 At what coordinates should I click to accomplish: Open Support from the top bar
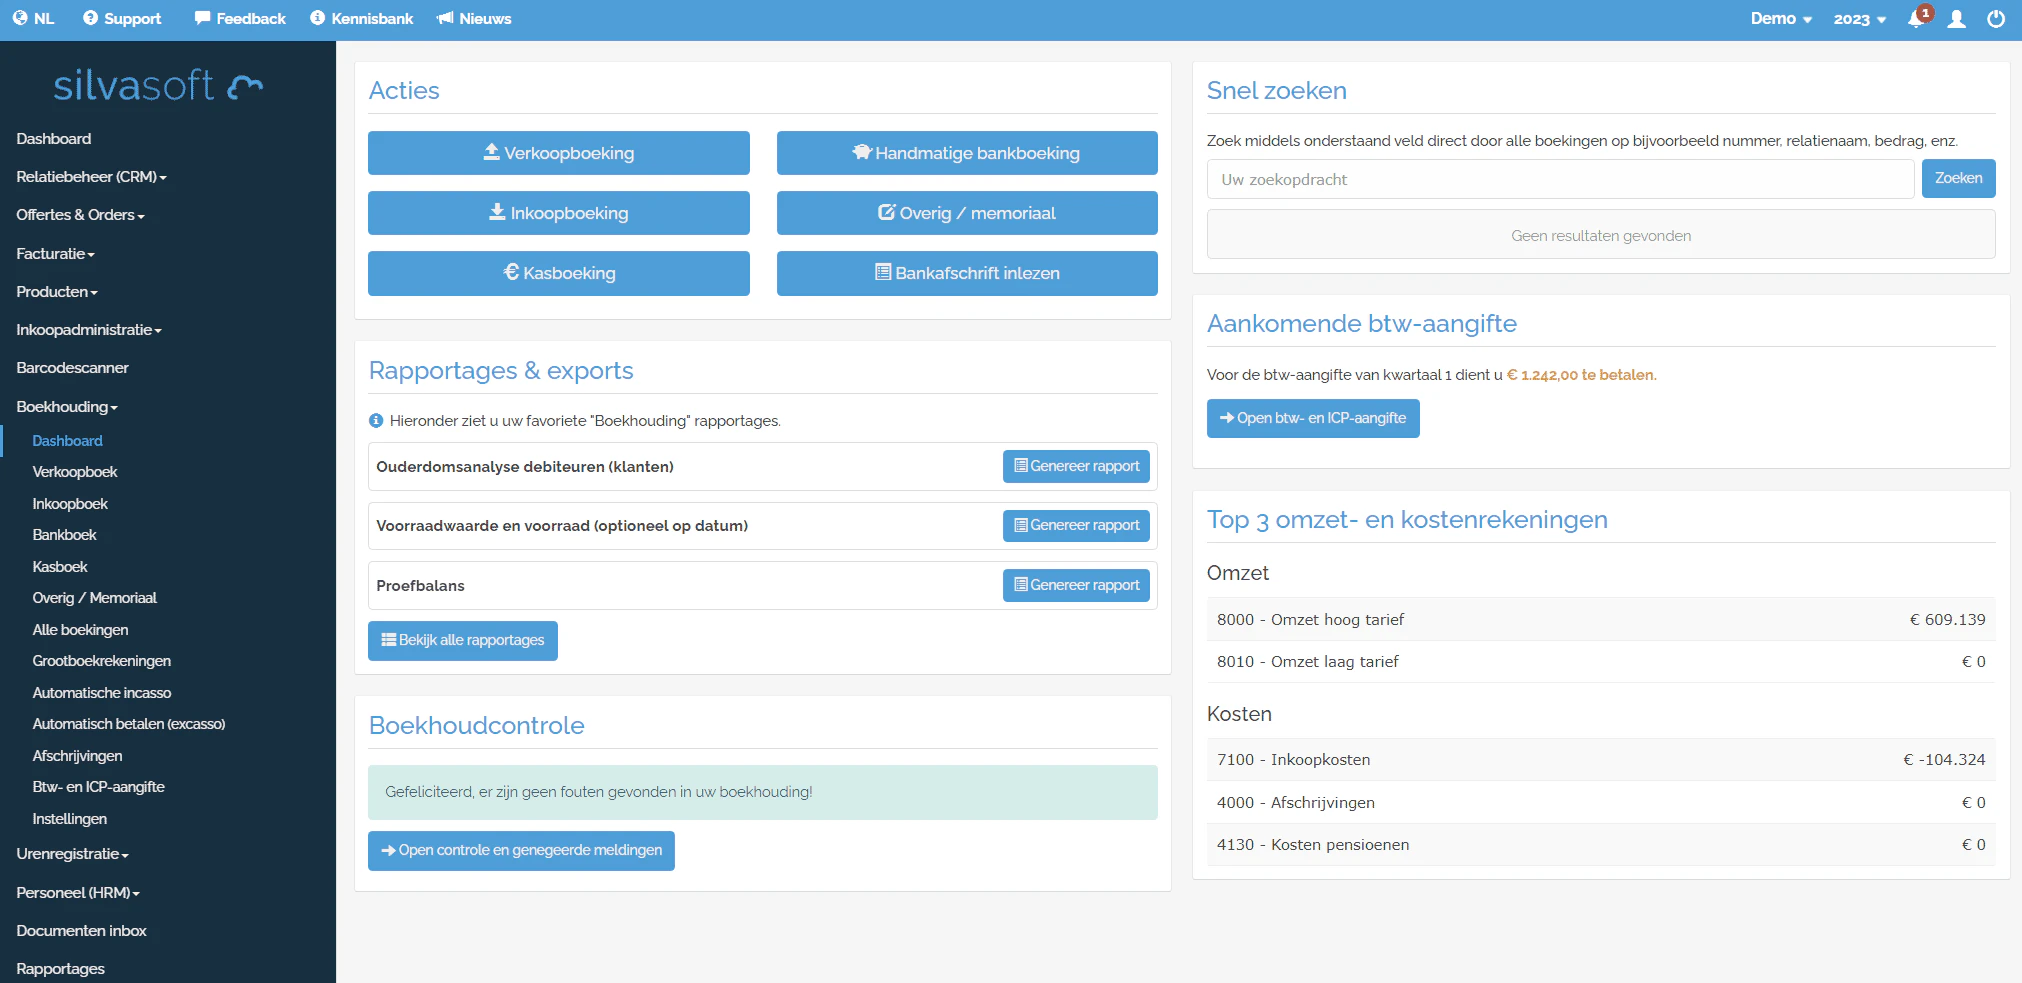click(x=122, y=18)
